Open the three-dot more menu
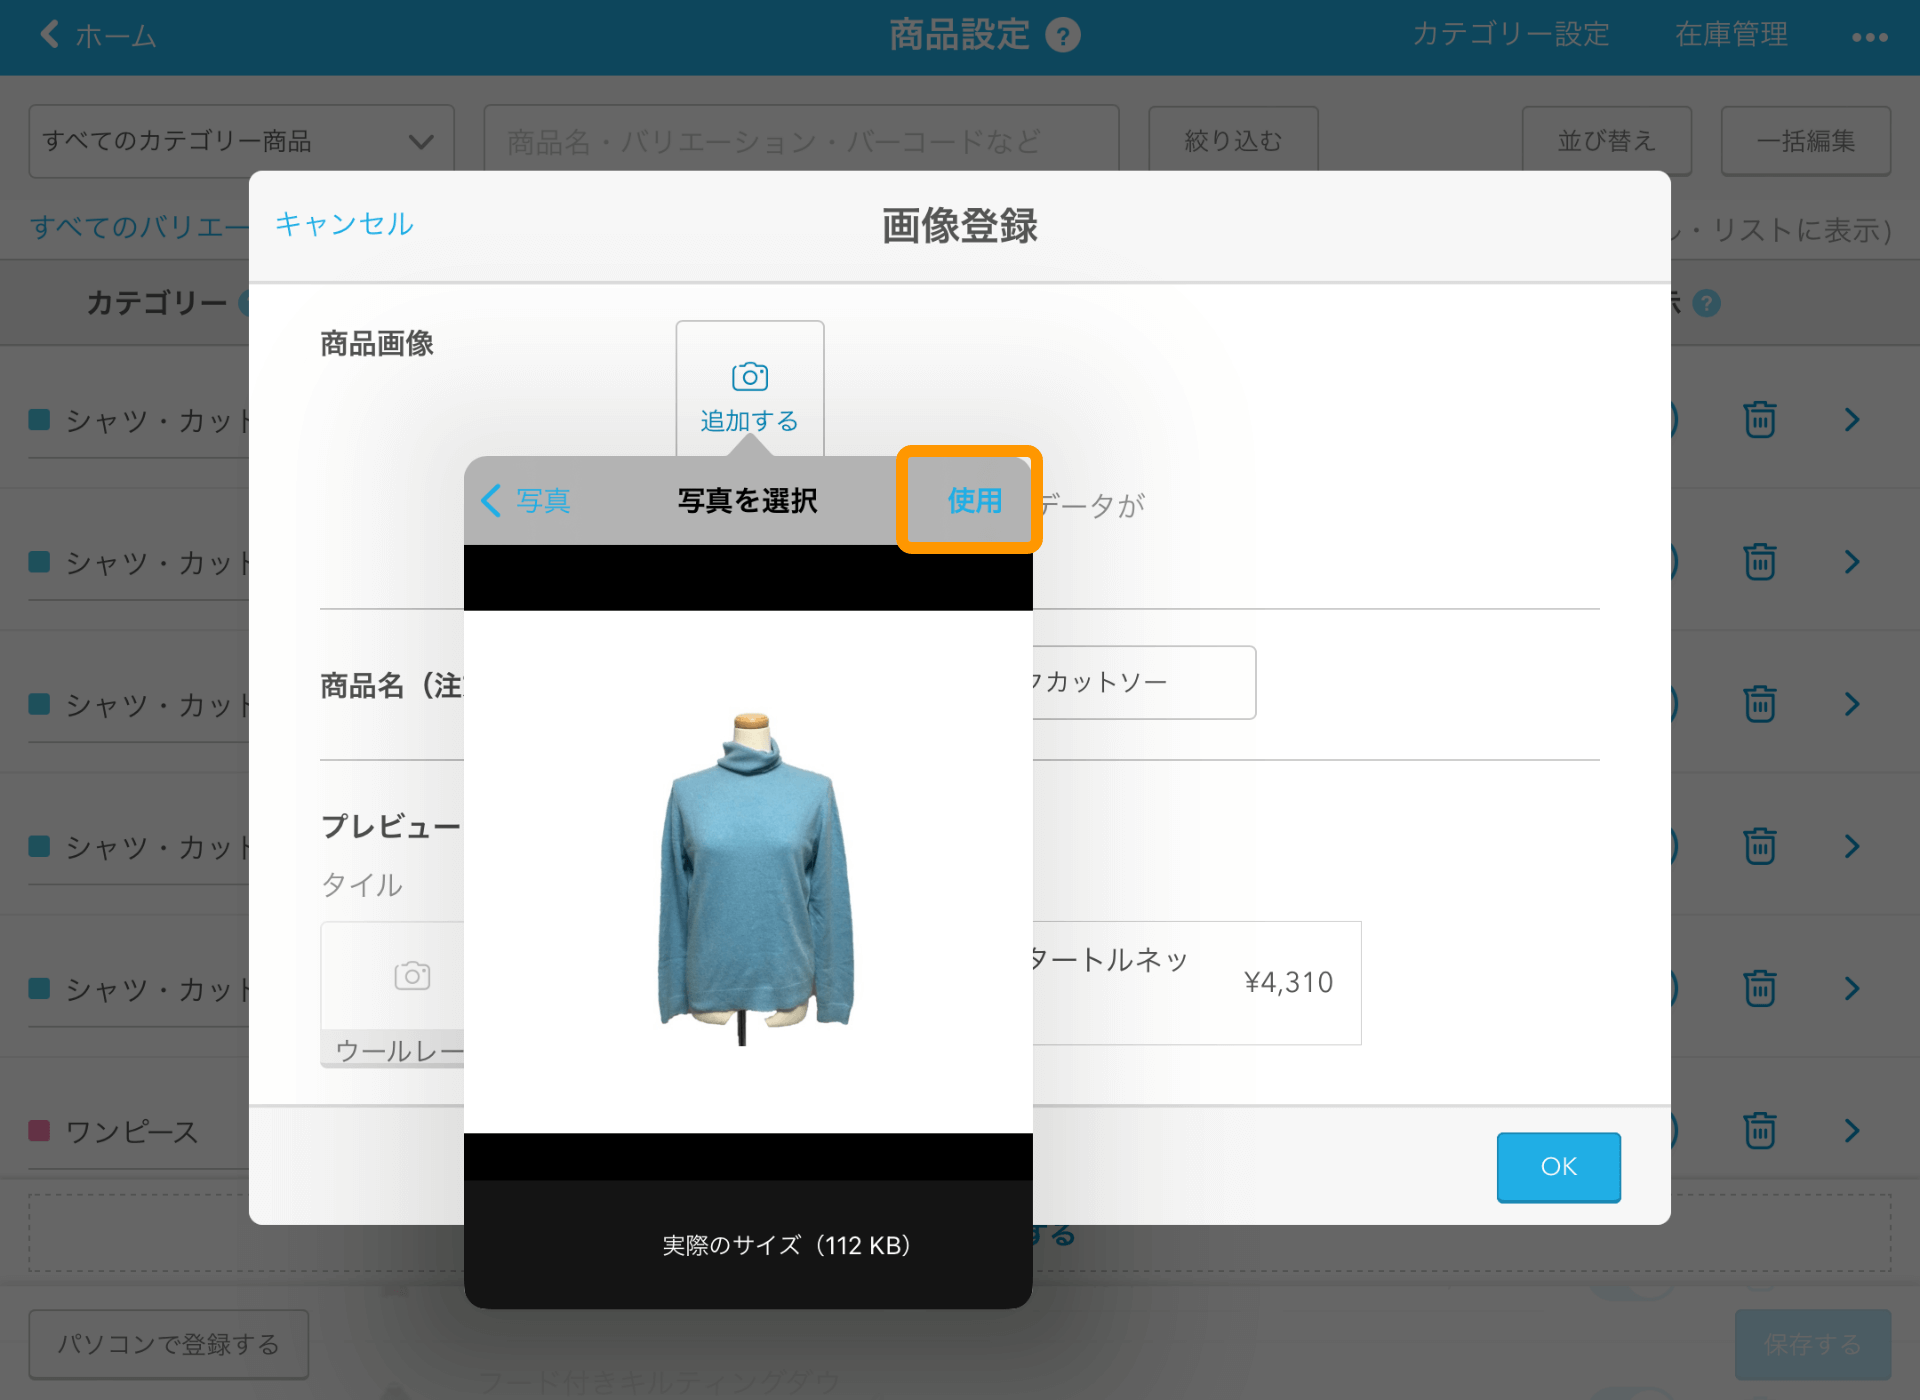This screenshot has width=1920, height=1400. [x=1869, y=37]
